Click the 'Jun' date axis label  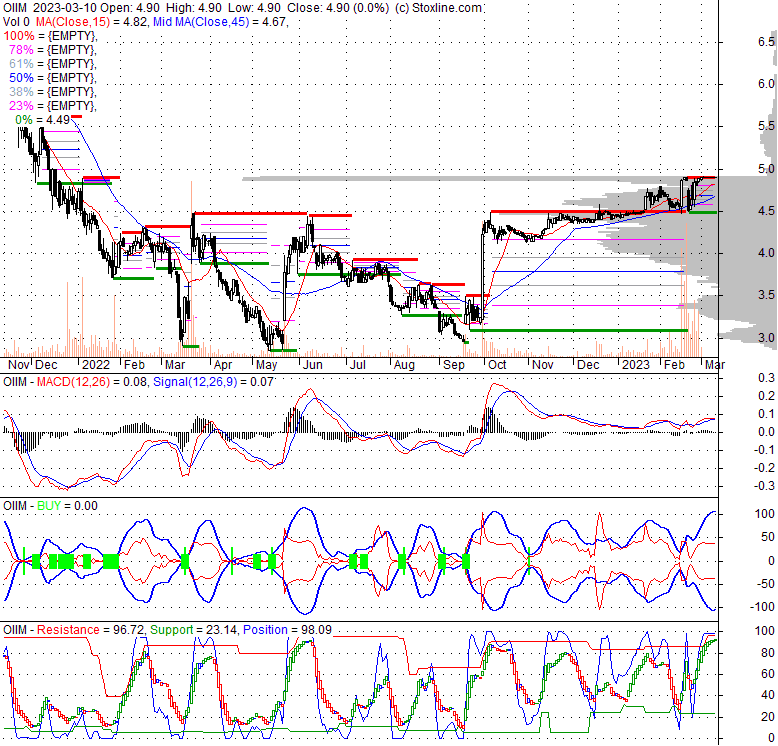tap(313, 365)
